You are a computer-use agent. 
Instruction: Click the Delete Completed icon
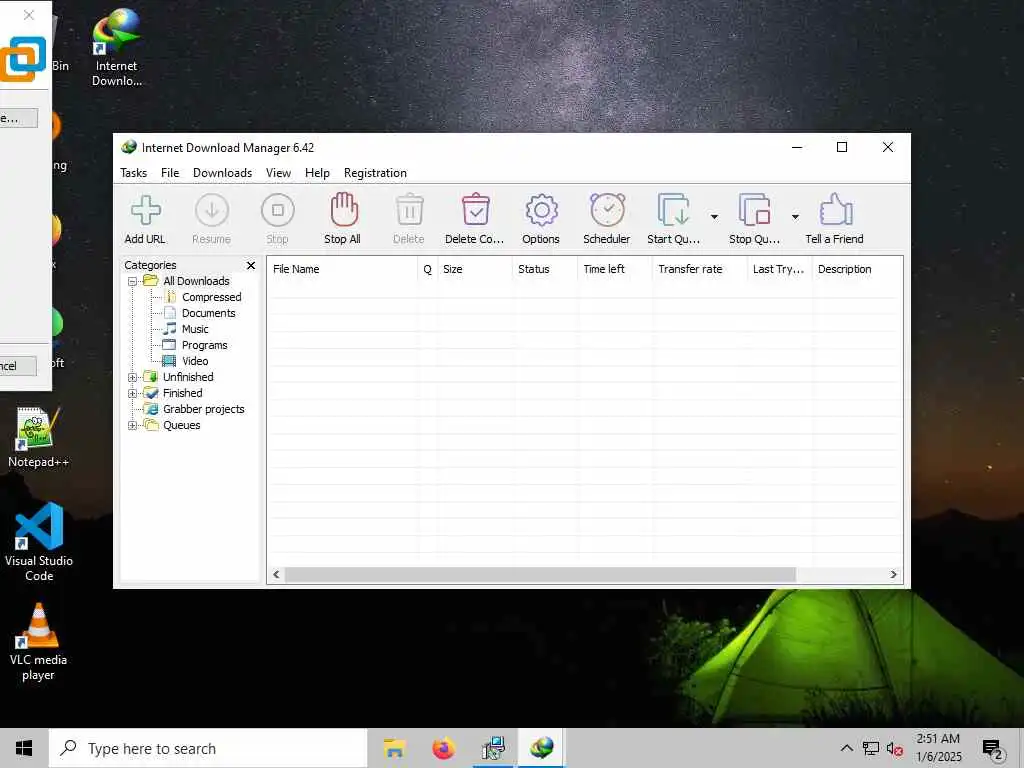pyautogui.click(x=475, y=210)
